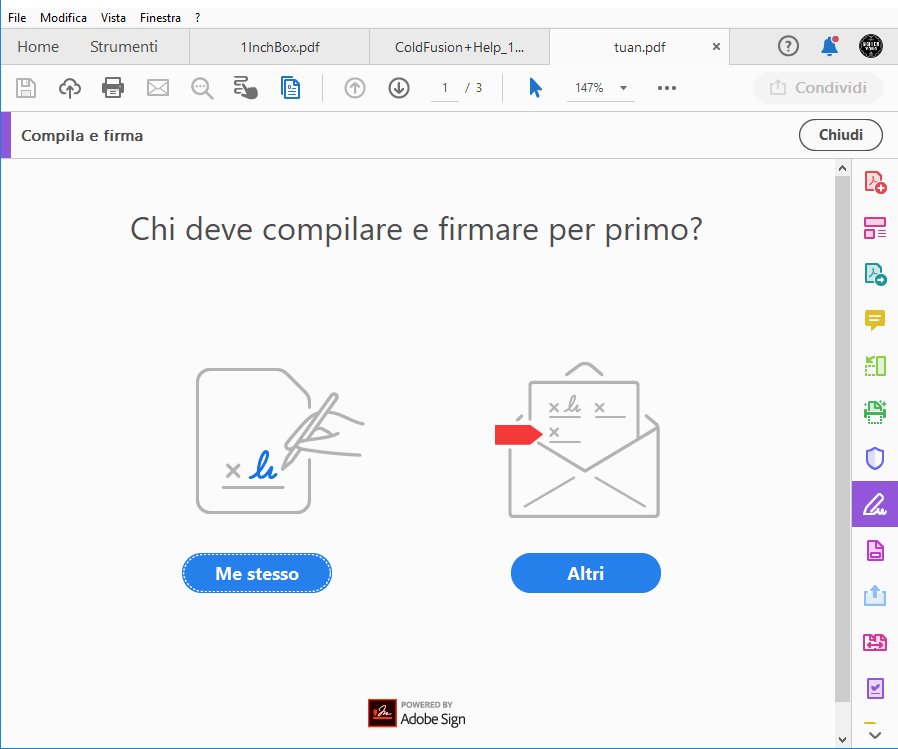Open the Crea PDF tool

[874, 181]
